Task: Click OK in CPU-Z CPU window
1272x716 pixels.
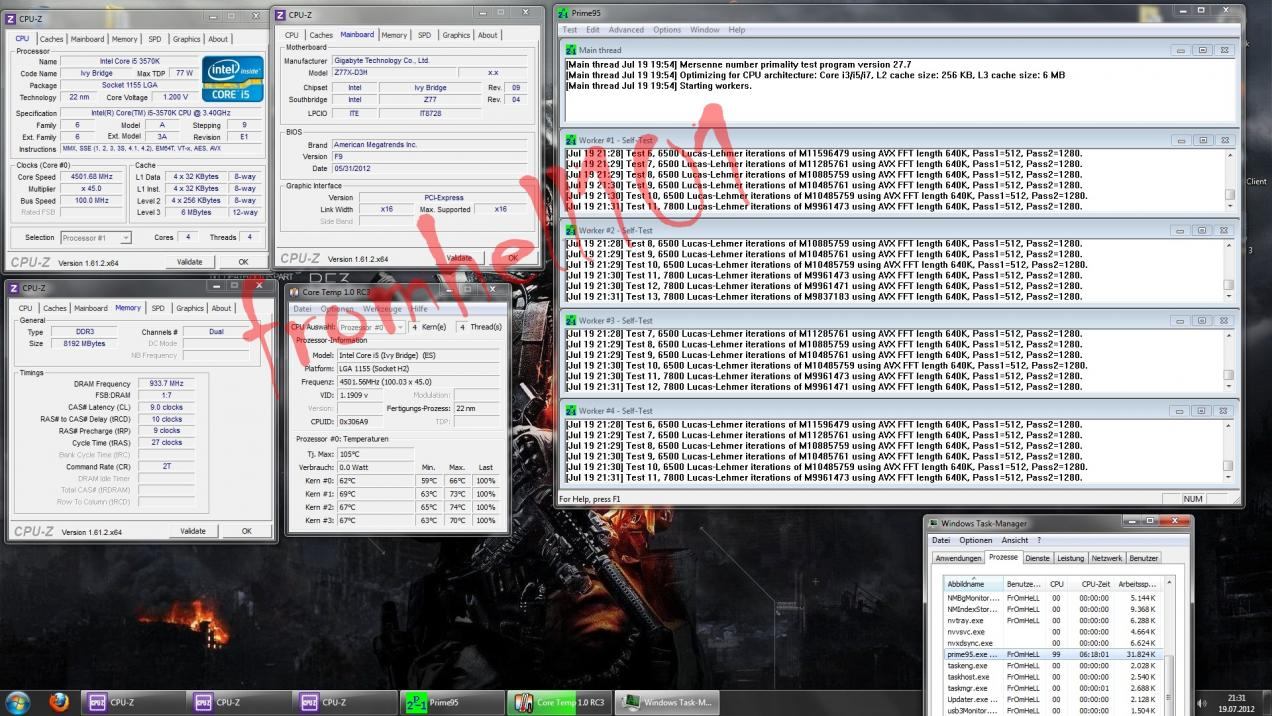Action: 243,261
